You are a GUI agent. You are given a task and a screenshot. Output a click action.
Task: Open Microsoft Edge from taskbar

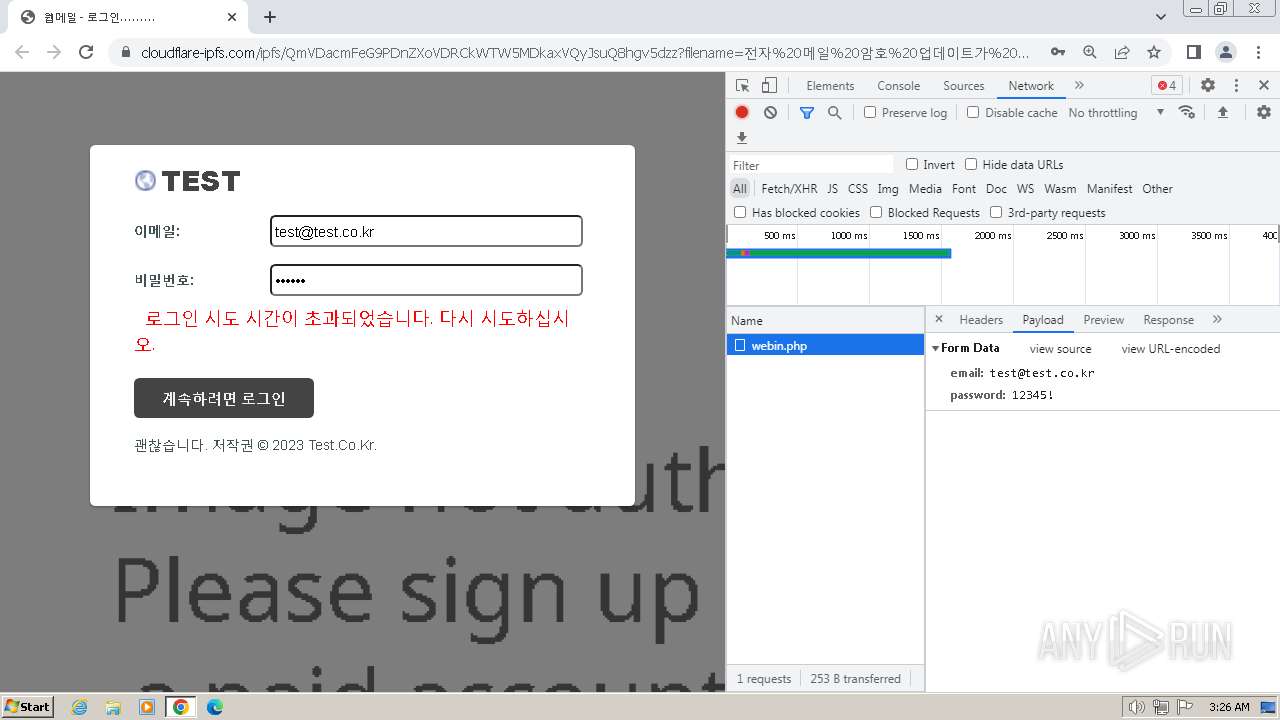214,707
